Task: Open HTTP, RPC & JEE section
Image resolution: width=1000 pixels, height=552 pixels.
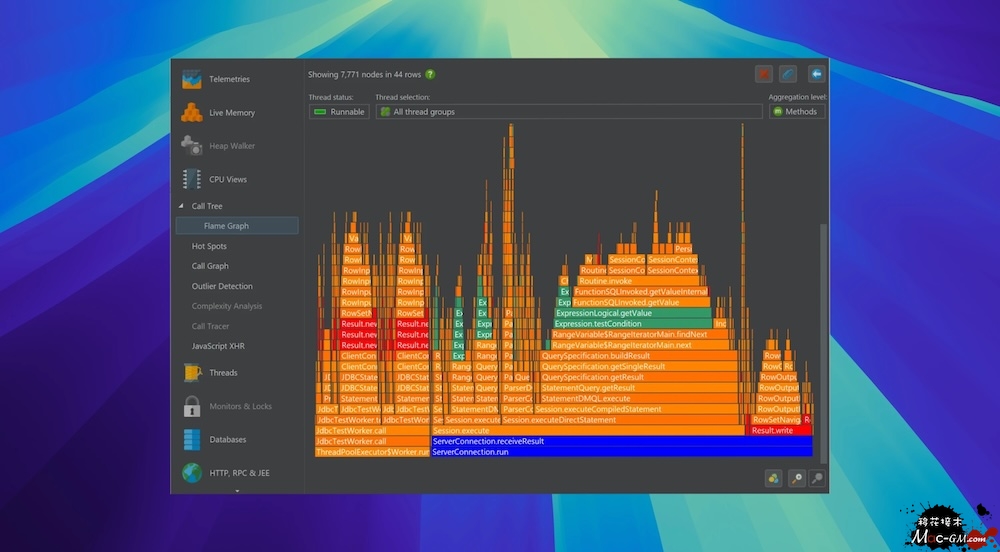Action: coord(239,473)
